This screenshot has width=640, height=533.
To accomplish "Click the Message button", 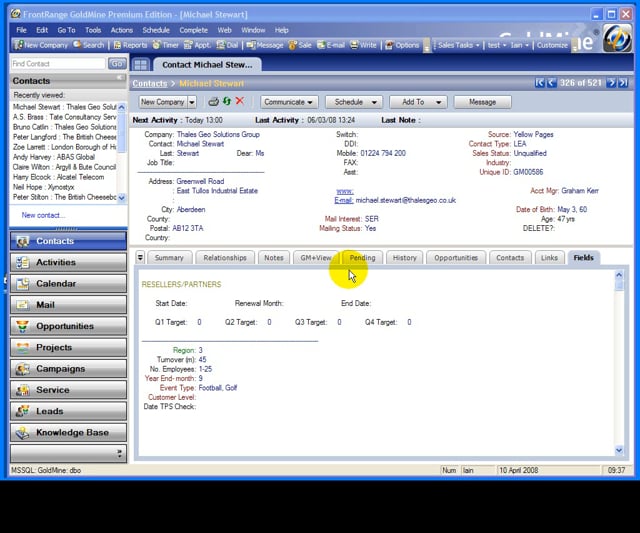I will coord(482,102).
